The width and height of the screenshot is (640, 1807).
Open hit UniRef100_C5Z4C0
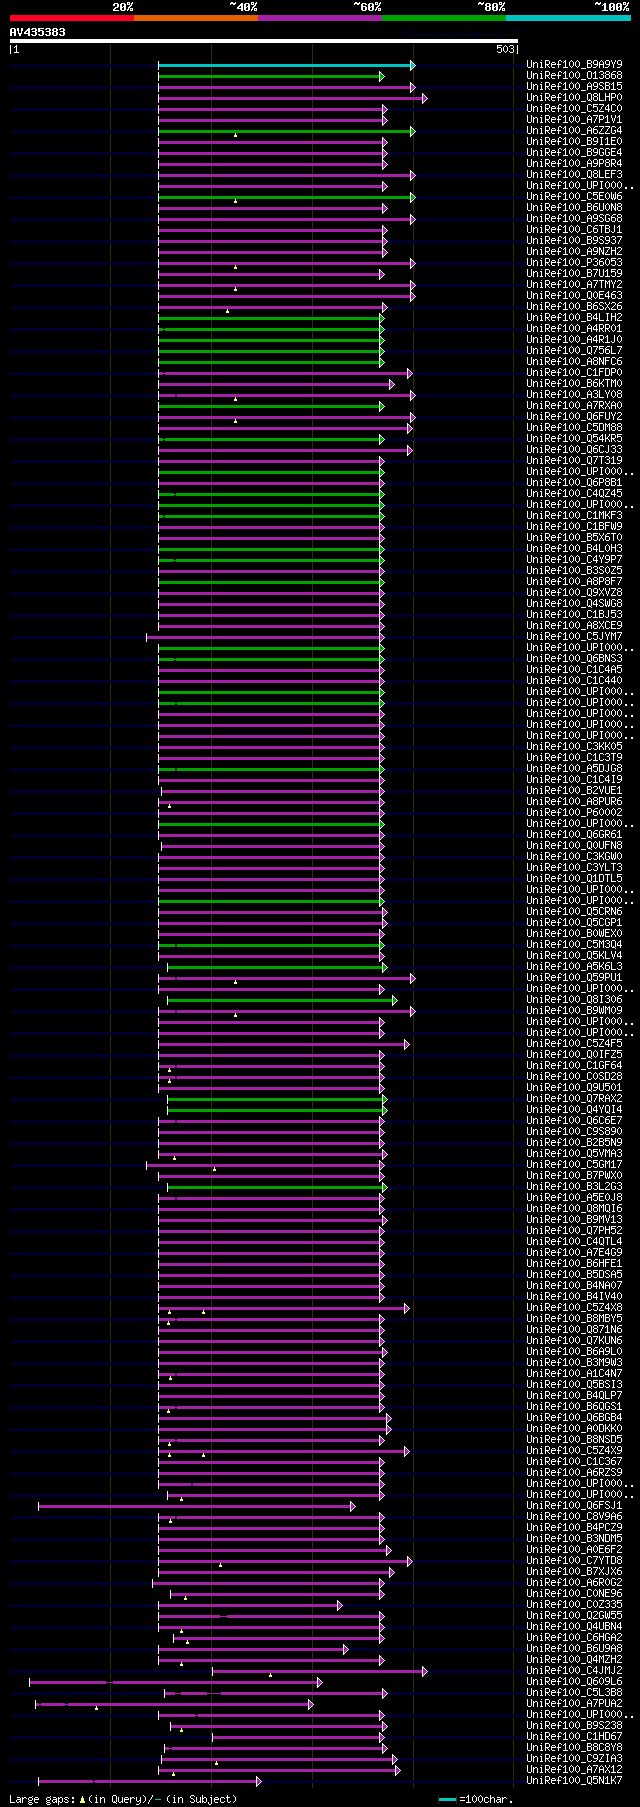[x=574, y=109]
